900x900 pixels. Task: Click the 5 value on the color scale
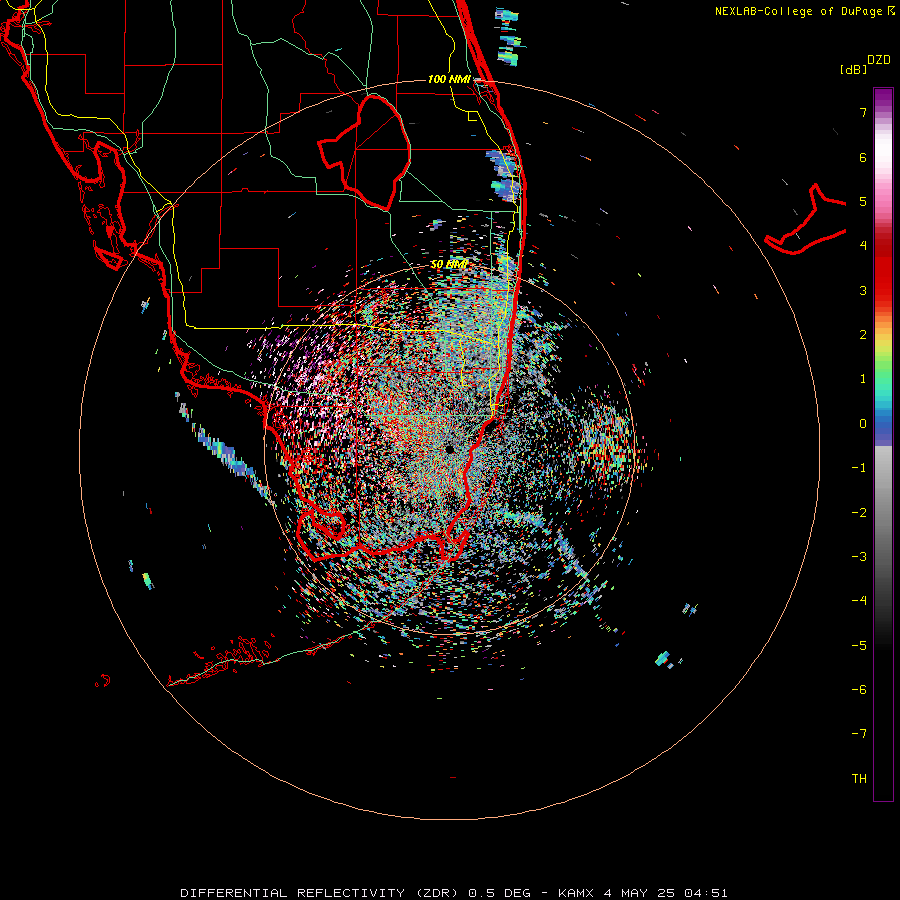point(863,201)
